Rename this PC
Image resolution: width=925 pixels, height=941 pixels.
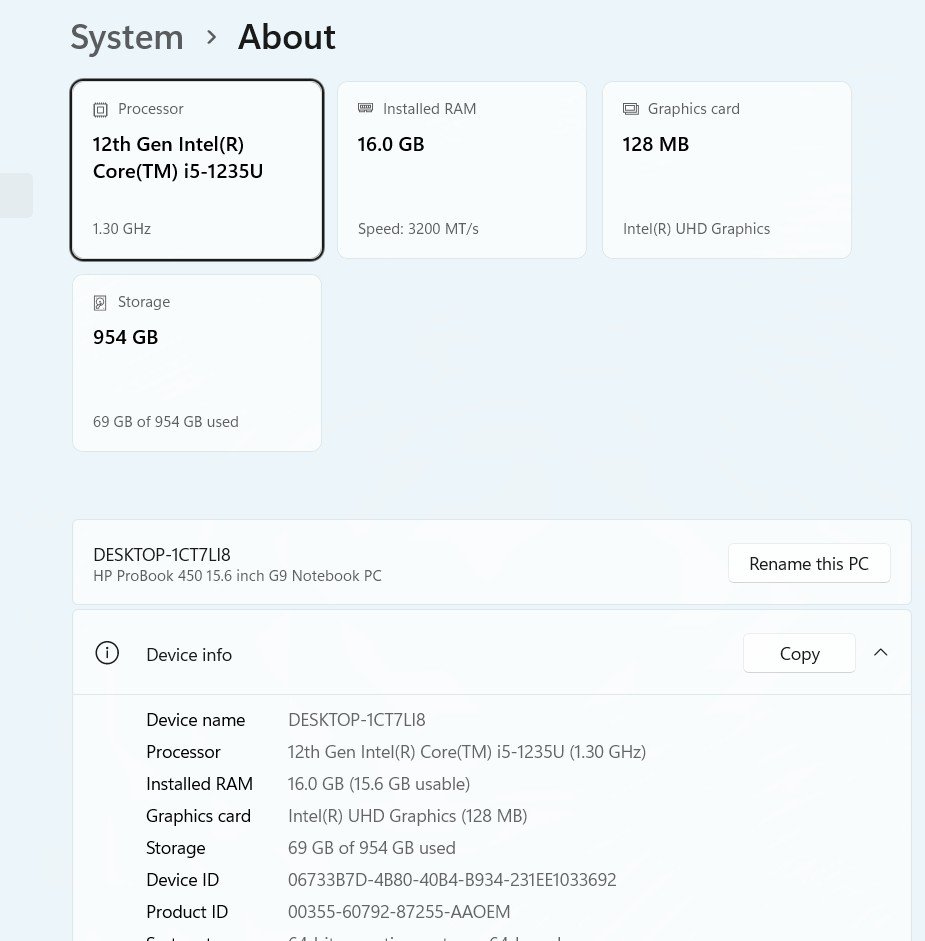pos(809,563)
